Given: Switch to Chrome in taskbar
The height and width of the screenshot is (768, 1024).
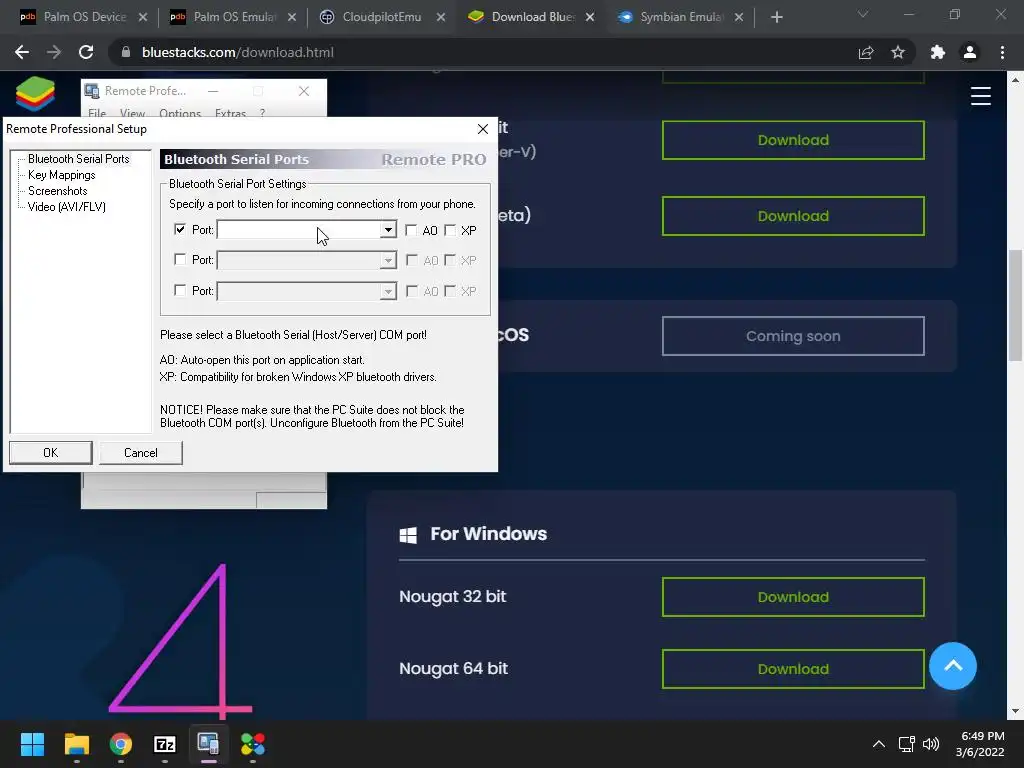Looking at the screenshot, I should [x=121, y=744].
